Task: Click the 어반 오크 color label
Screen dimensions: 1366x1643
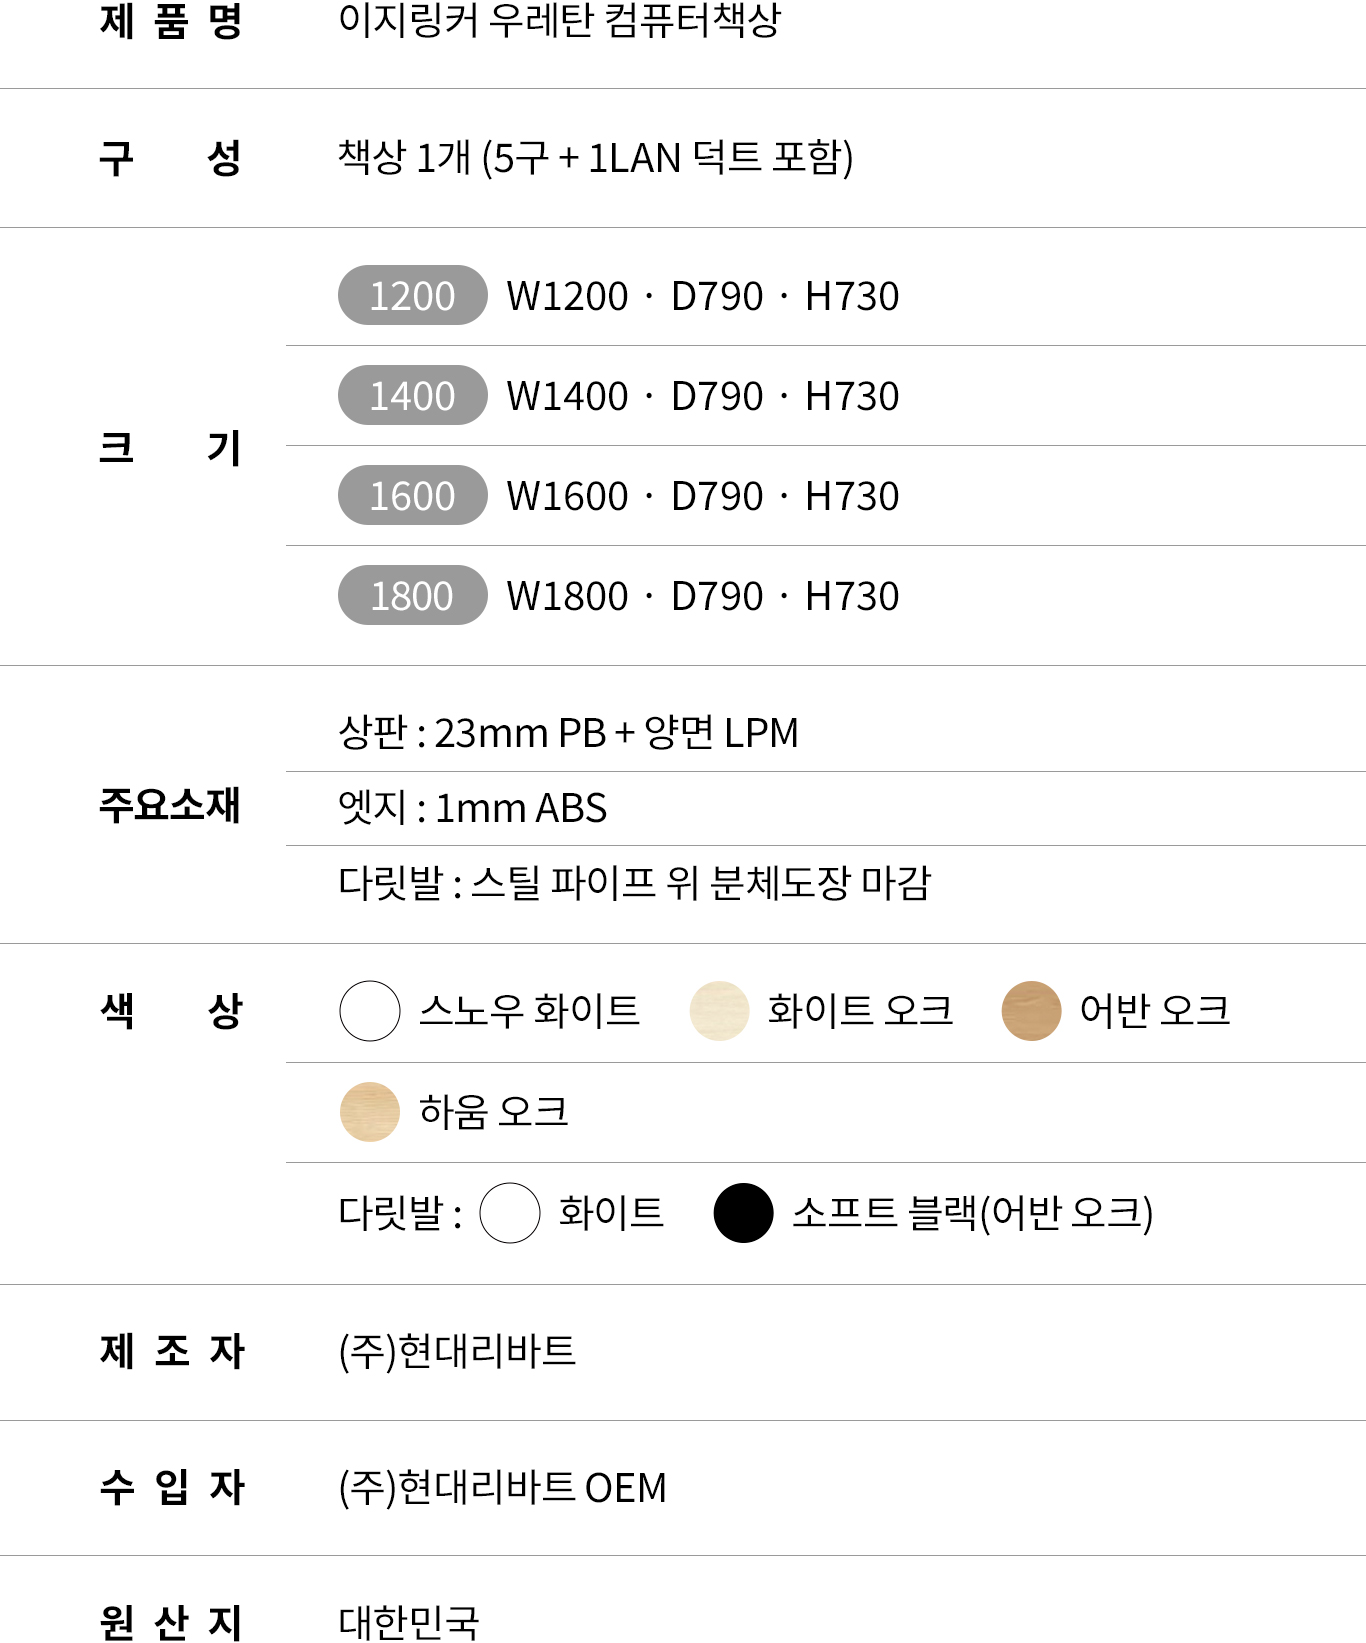Action: click(1154, 1011)
